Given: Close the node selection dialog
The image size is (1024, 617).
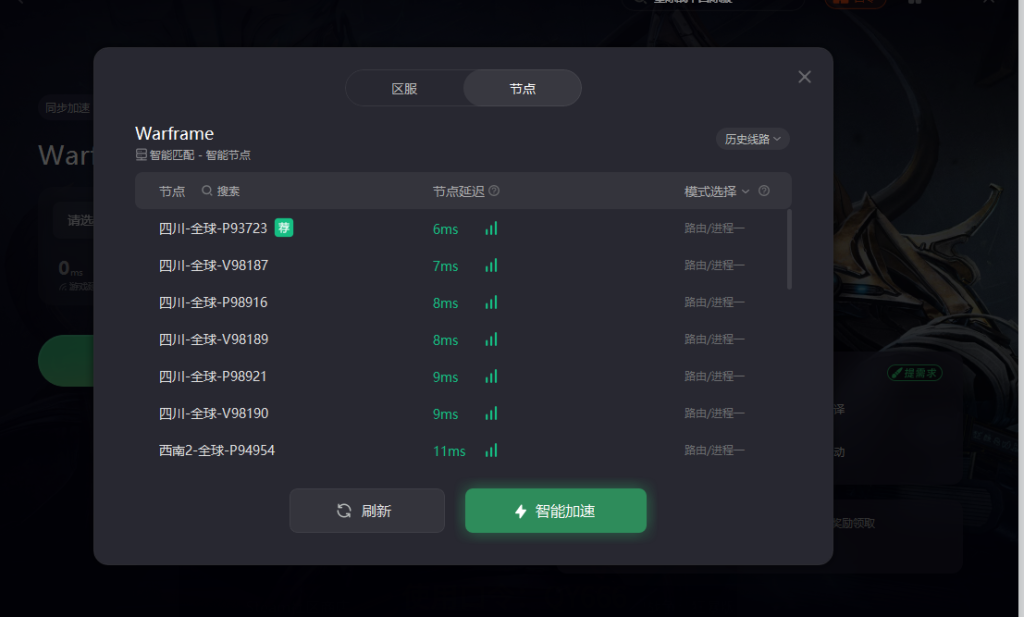Looking at the screenshot, I should click(805, 77).
